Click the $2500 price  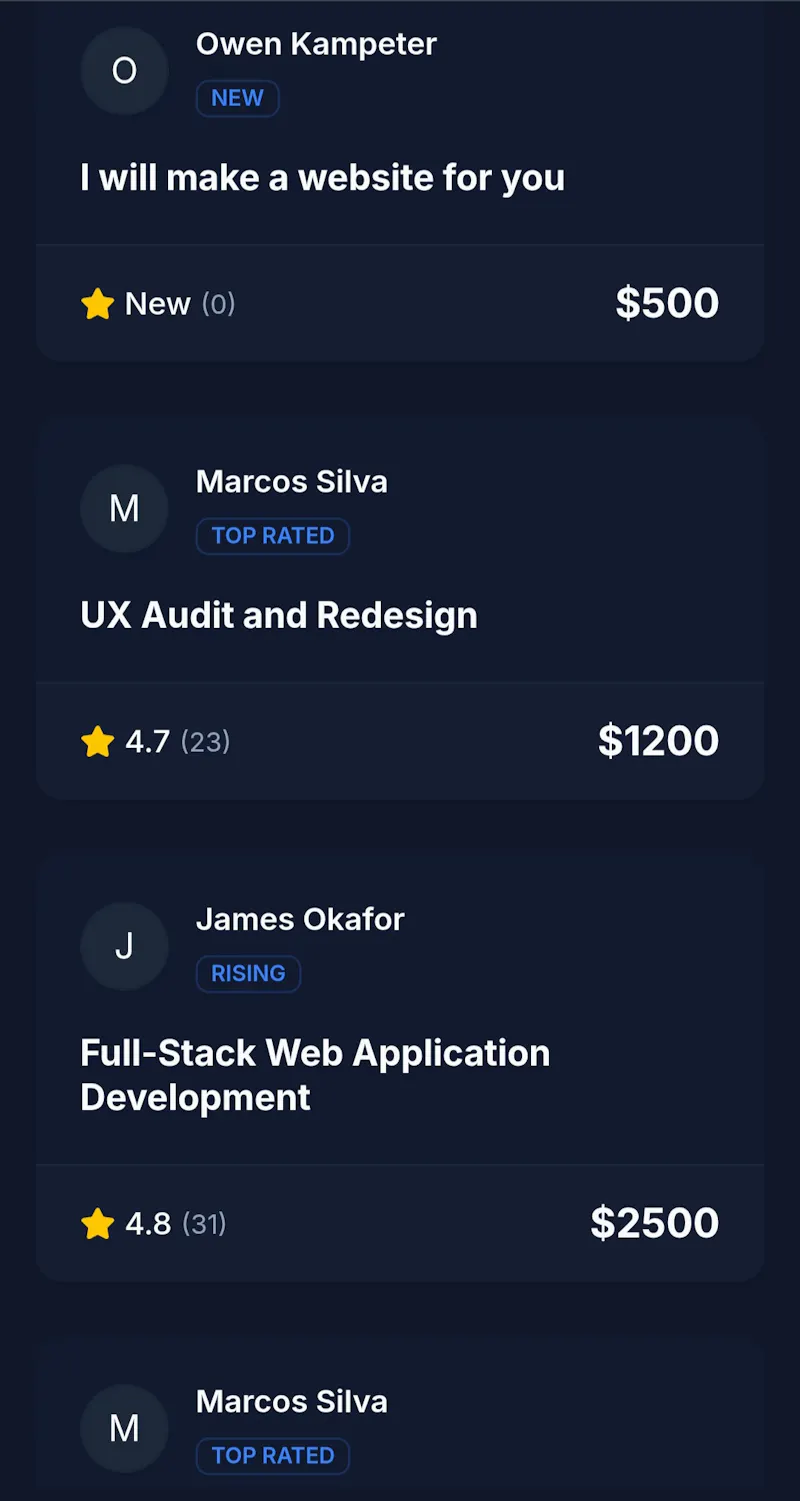(655, 1223)
